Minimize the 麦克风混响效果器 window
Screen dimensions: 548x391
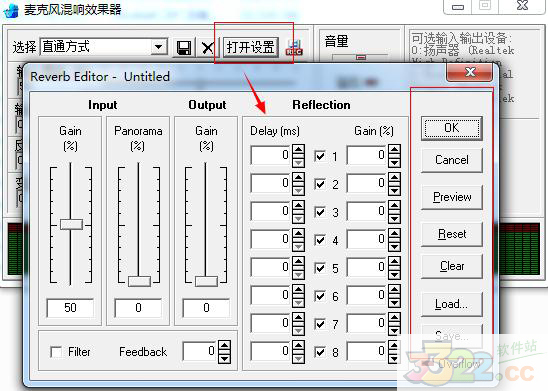458,7
